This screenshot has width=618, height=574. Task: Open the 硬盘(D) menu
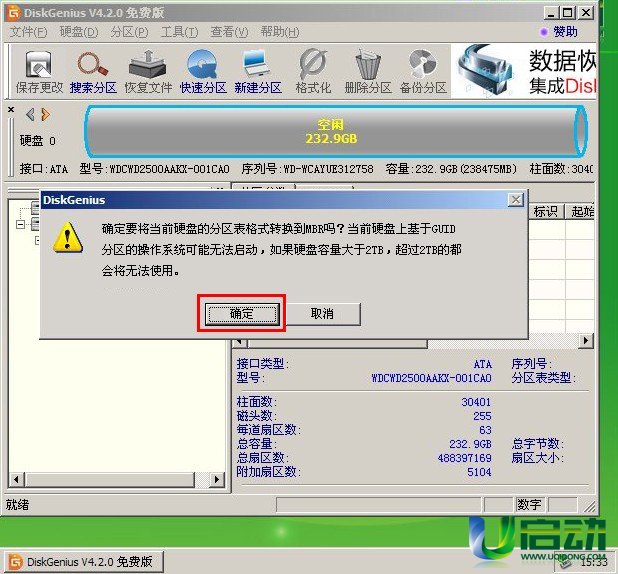click(x=79, y=32)
